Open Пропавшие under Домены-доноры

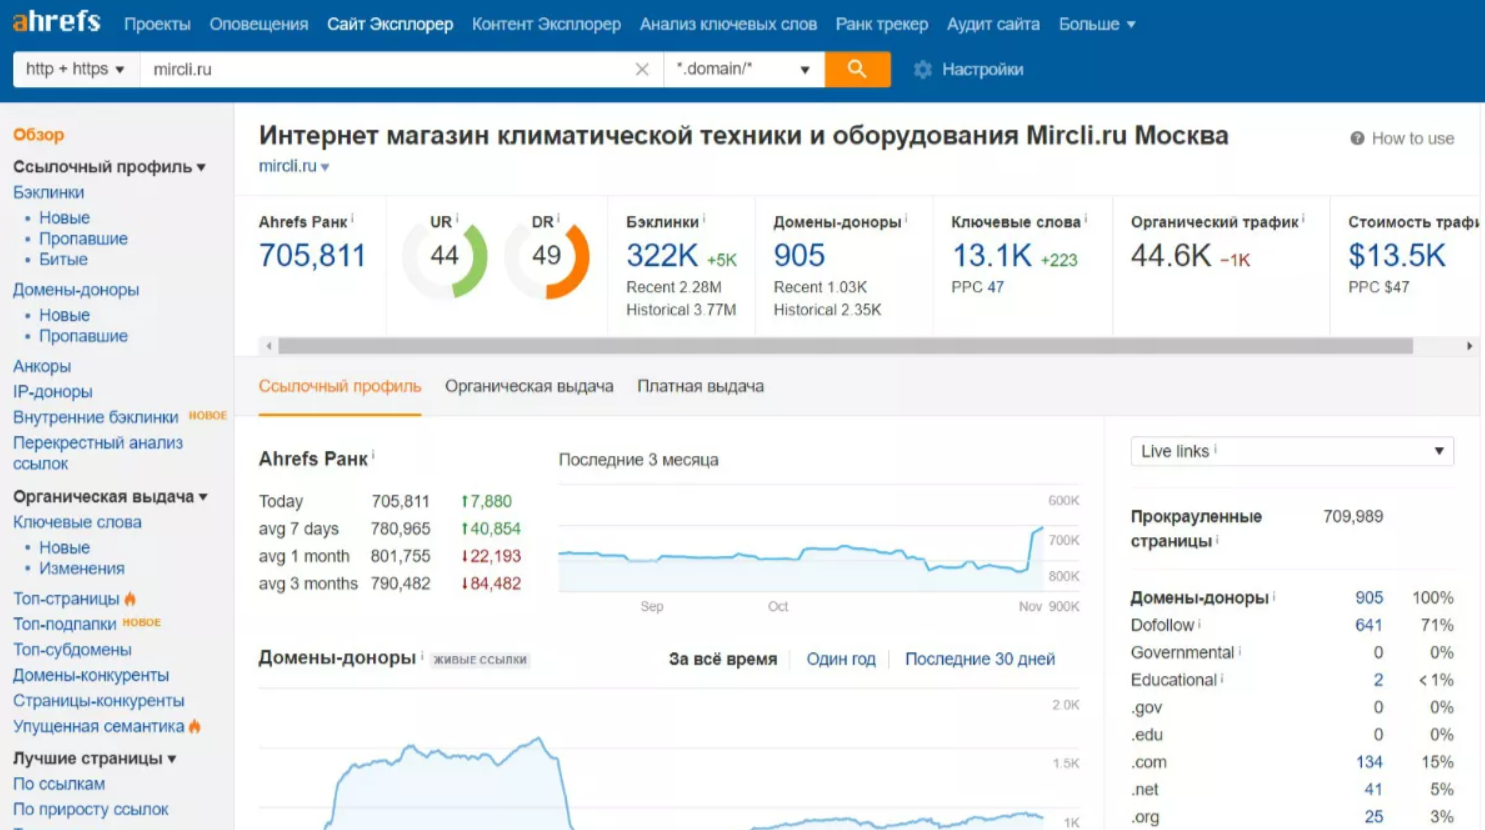[x=83, y=336]
